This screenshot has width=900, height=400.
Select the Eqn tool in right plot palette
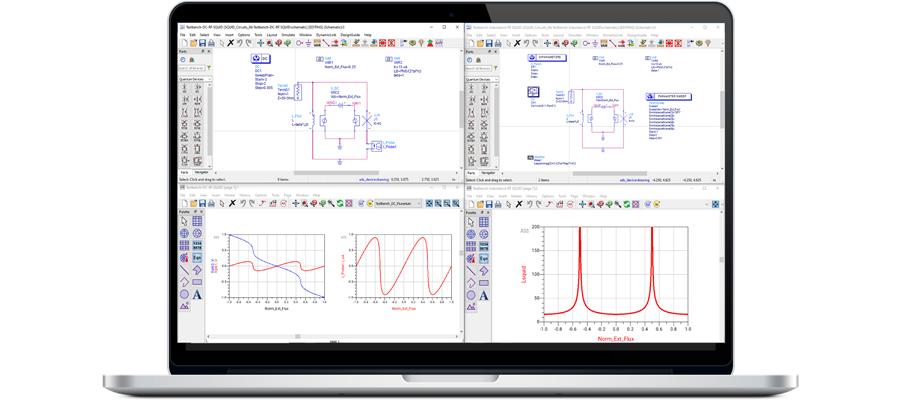483,258
